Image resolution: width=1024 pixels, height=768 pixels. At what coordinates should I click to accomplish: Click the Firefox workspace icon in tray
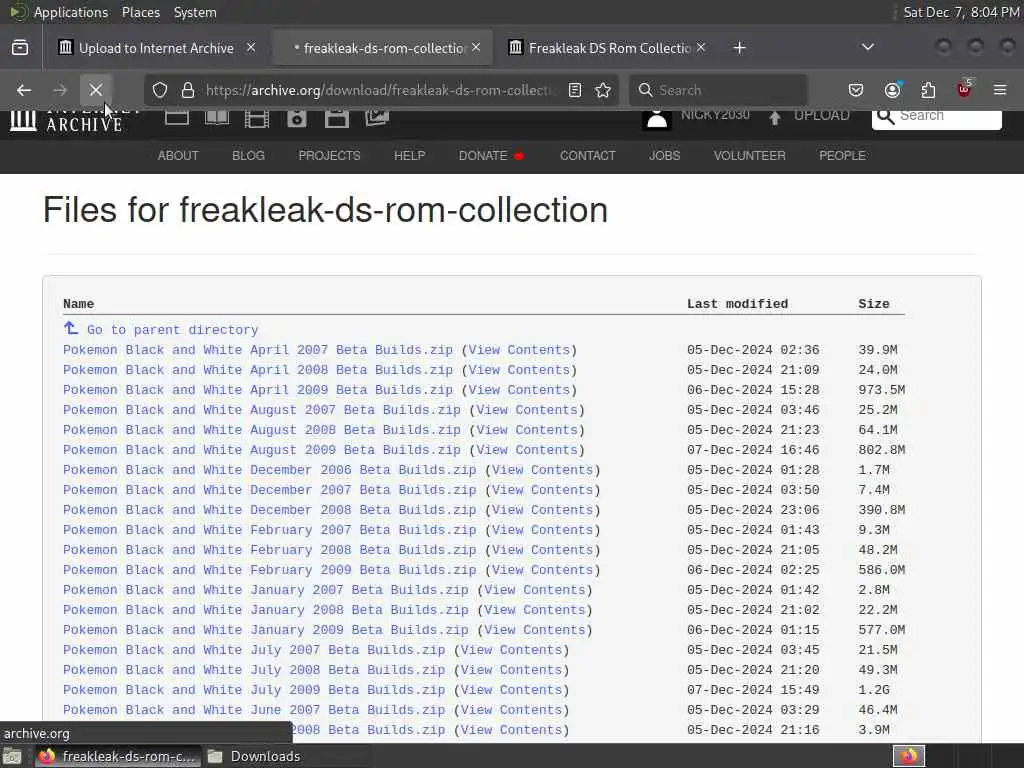click(x=908, y=756)
